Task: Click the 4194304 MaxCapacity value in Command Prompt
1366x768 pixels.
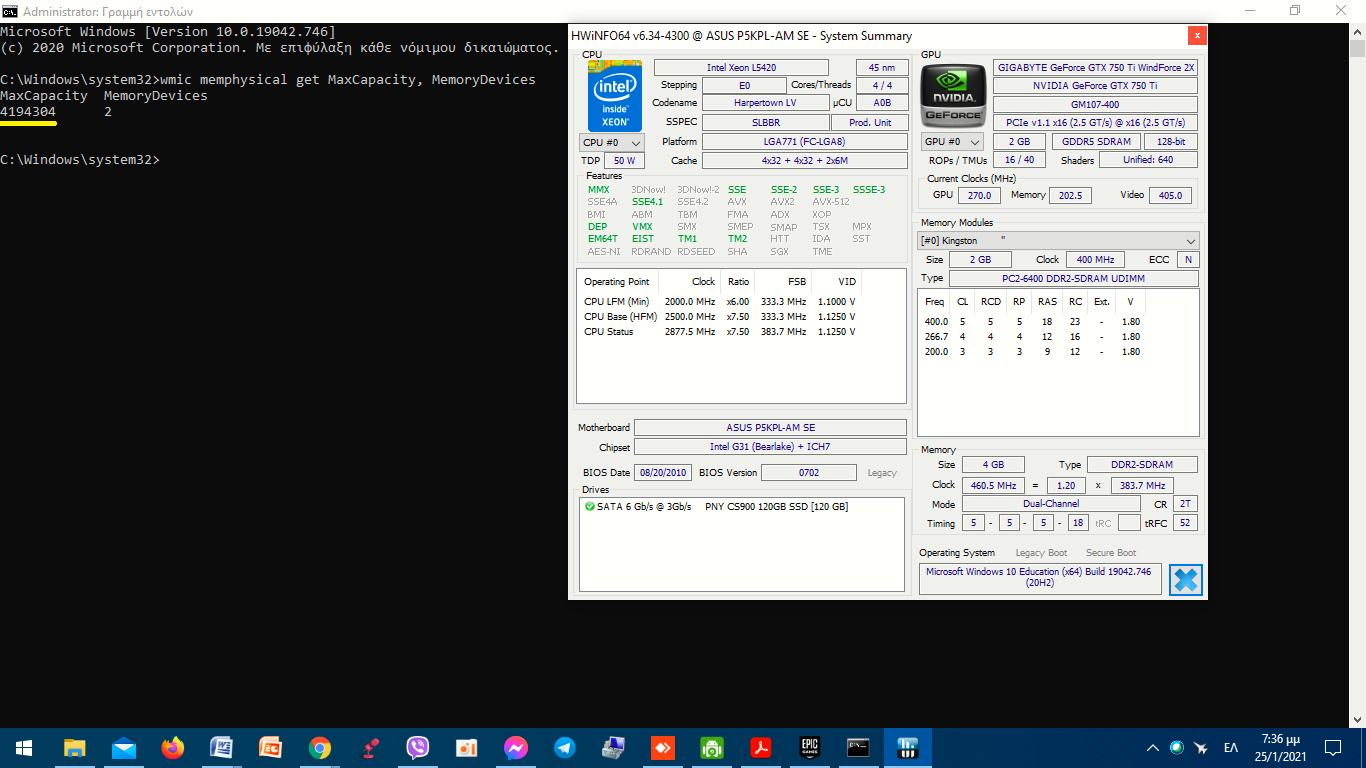Action: 28,112
